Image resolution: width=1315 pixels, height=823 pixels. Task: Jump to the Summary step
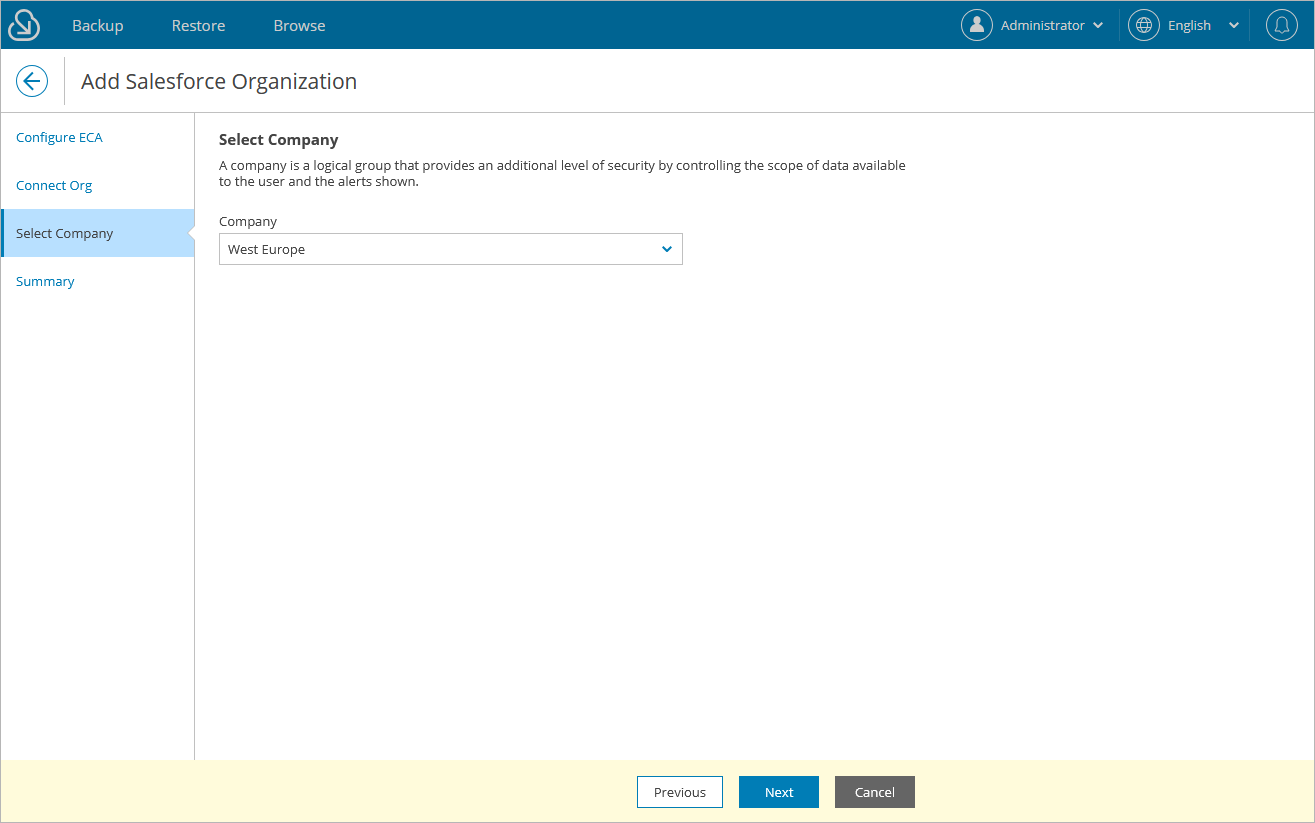(x=45, y=281)
